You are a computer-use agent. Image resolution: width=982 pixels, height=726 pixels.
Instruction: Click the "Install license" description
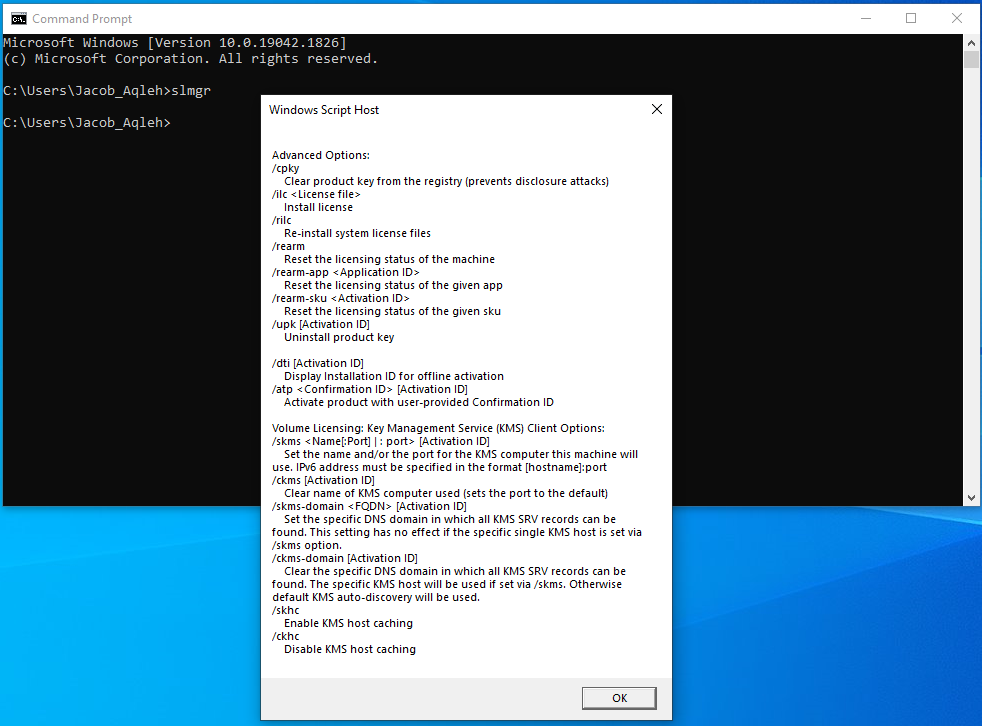click(318, 207)
